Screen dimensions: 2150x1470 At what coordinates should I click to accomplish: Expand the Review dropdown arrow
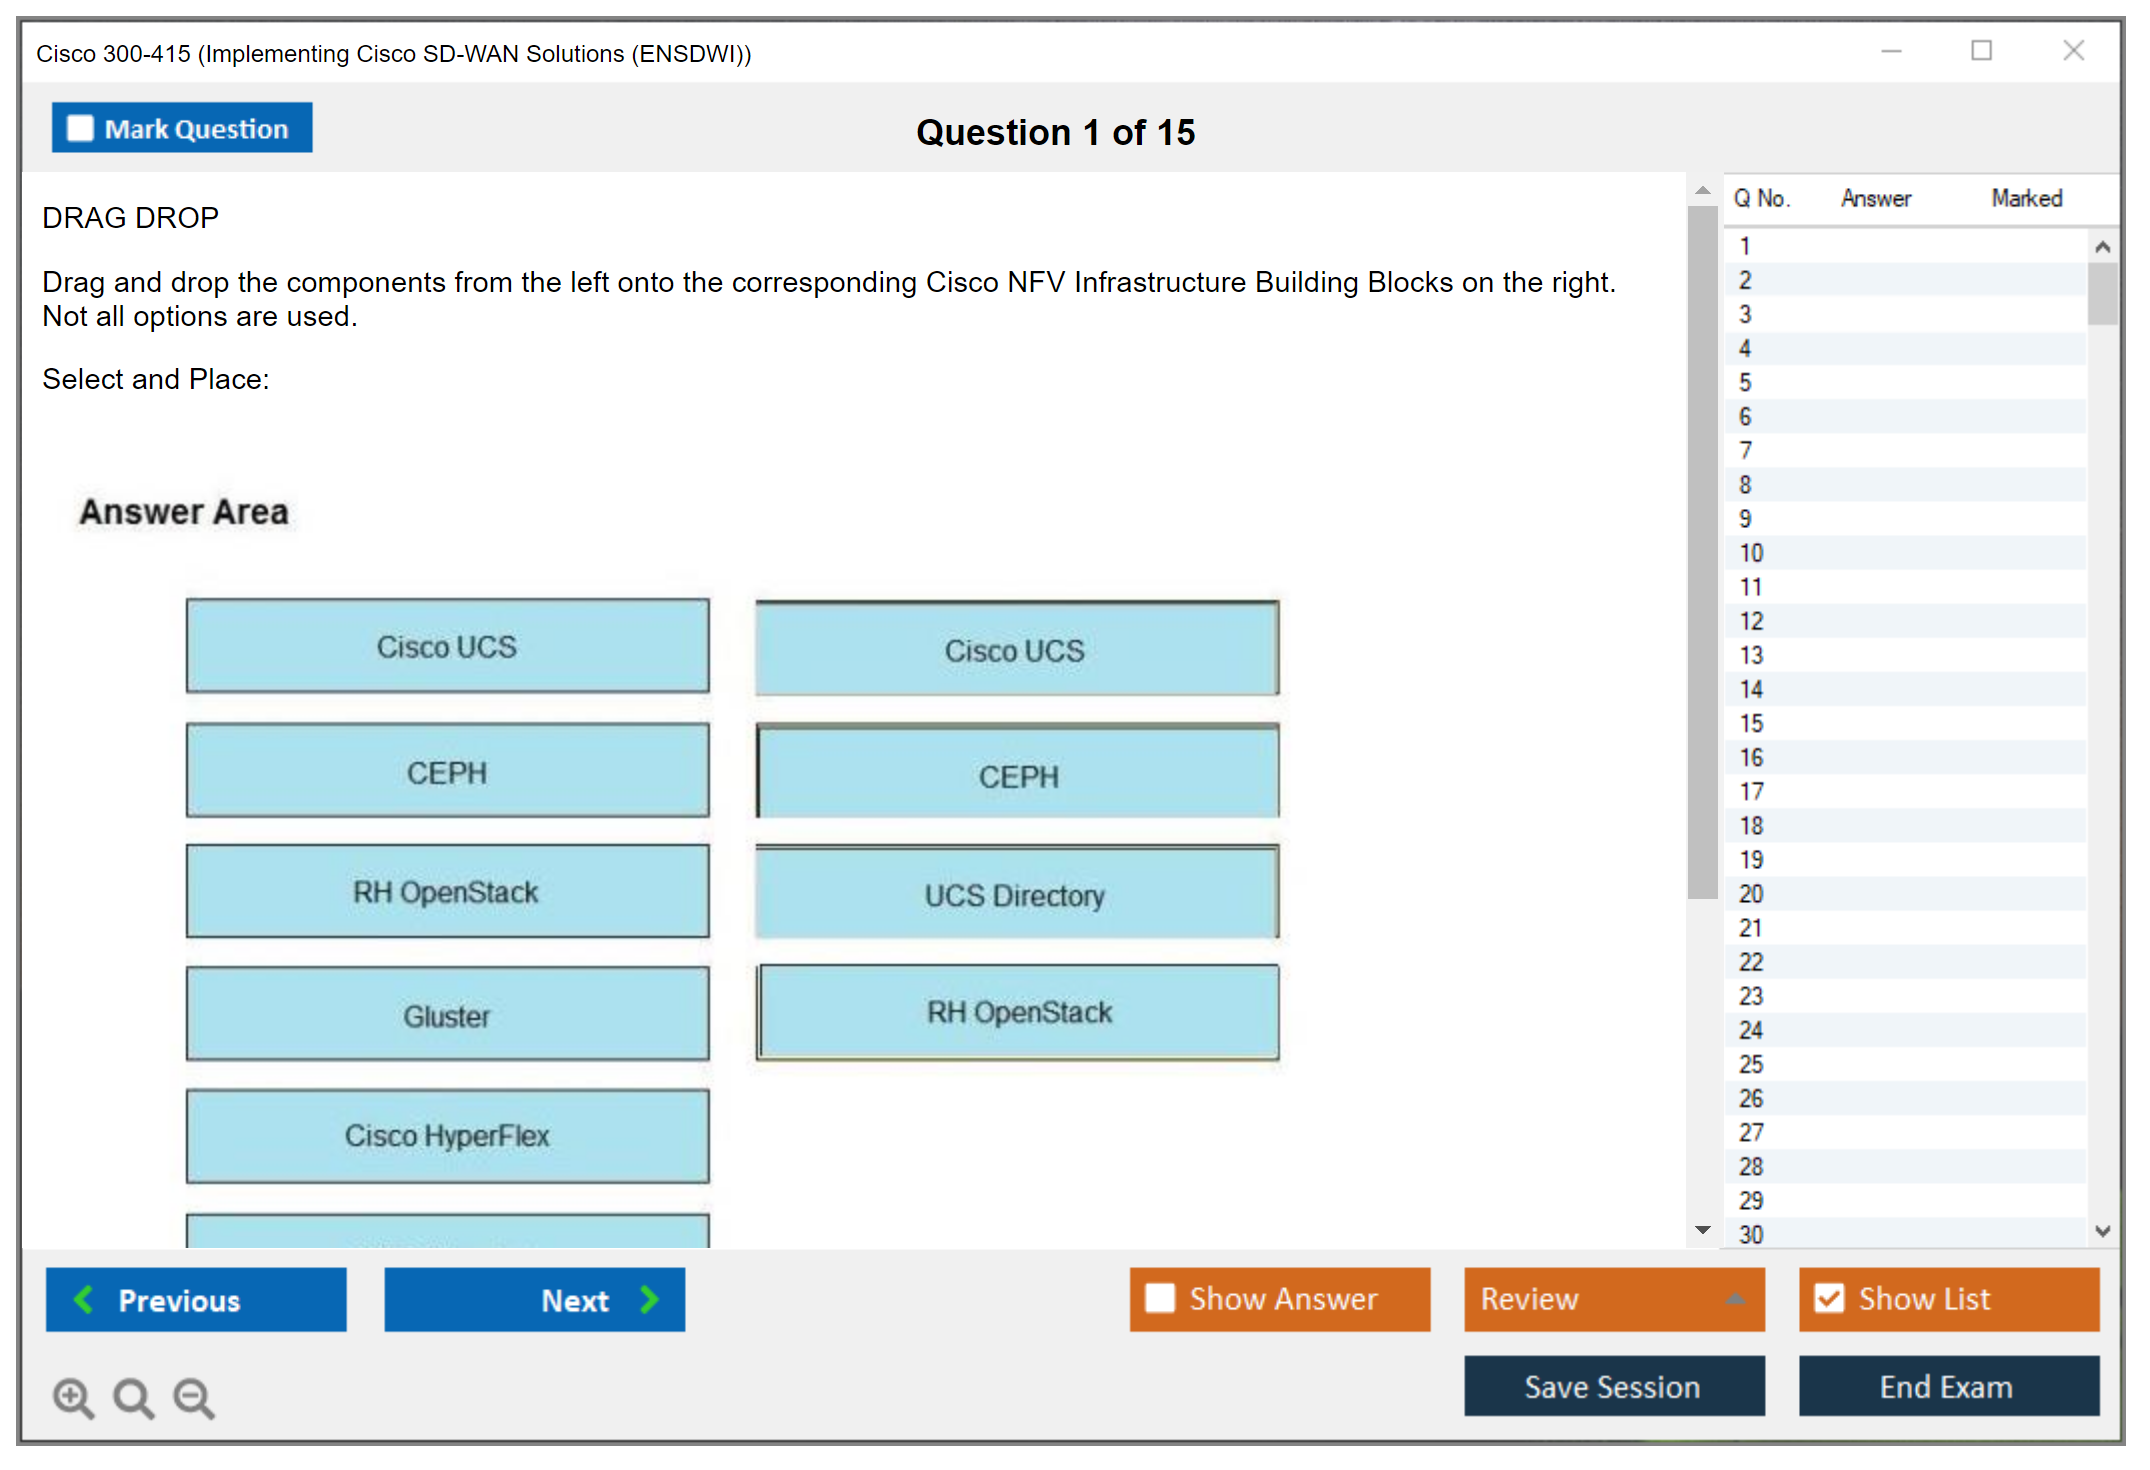(x=1735, y=1299)
